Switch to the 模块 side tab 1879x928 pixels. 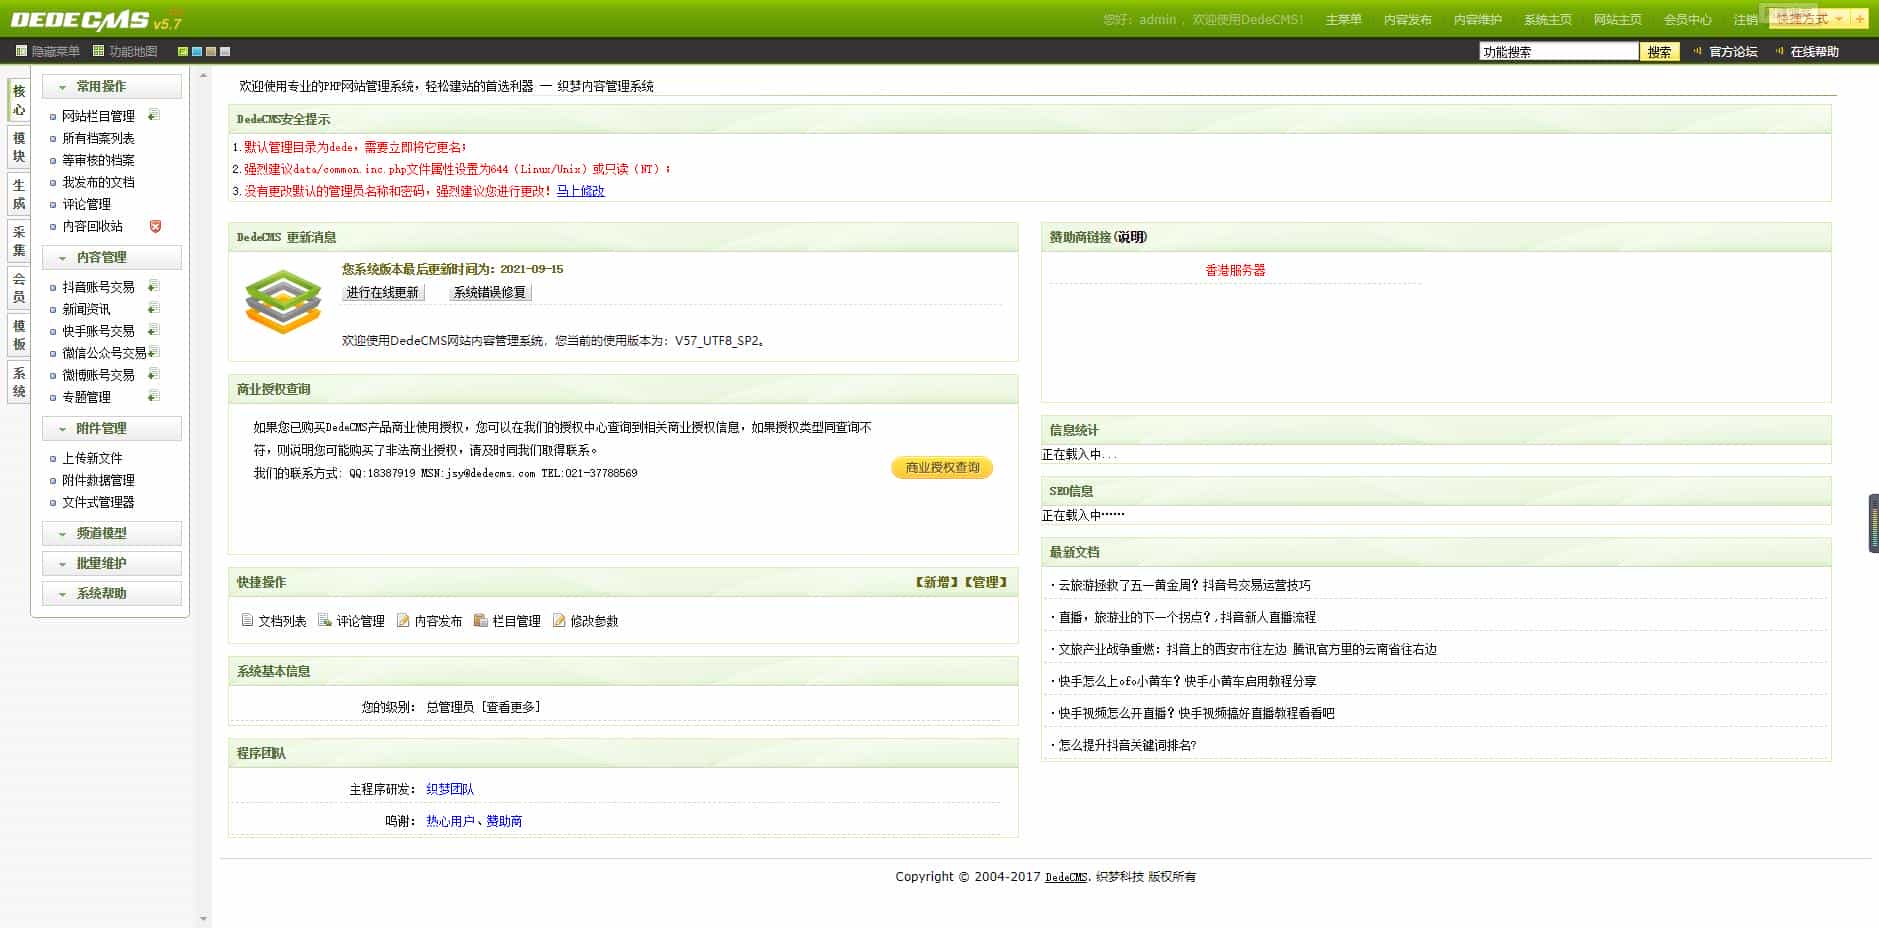point(19,147)
